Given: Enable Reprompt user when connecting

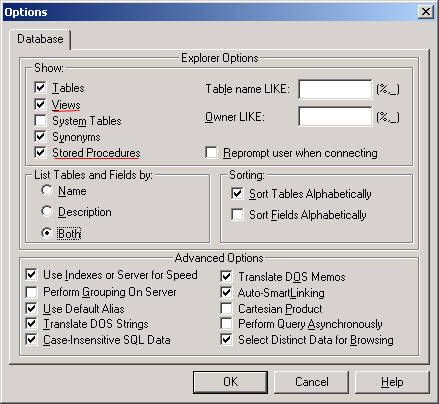Looking at the screenshot, I should [211, 153].
